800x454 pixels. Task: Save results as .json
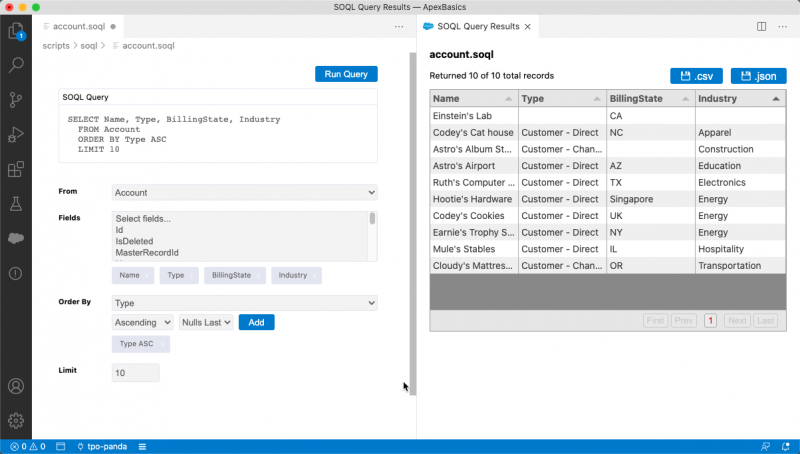coord(759,76)
